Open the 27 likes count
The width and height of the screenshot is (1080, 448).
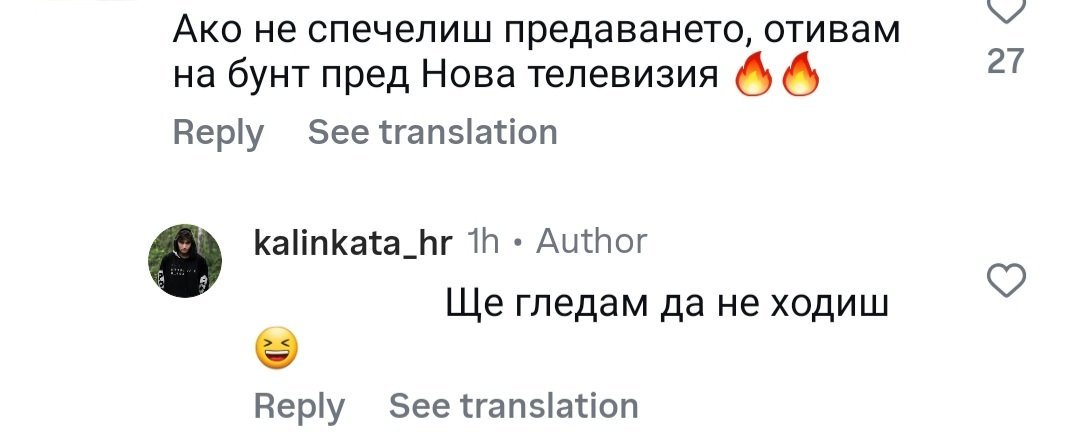[x=1005, y=62]
